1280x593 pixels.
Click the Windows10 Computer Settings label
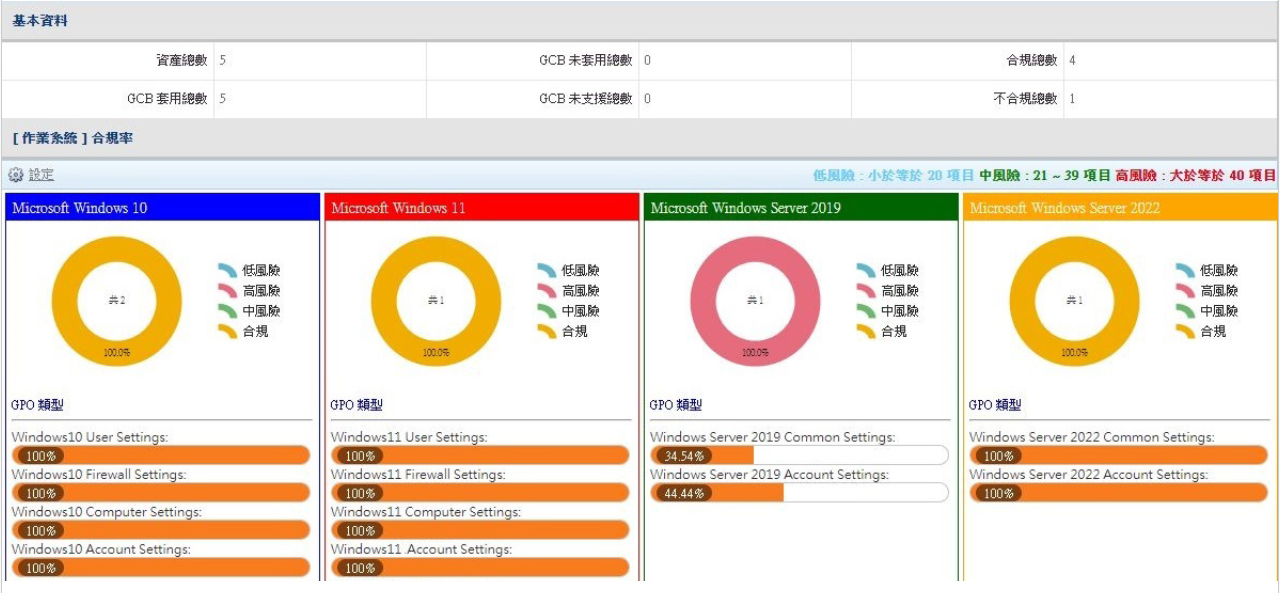[106, 512]
